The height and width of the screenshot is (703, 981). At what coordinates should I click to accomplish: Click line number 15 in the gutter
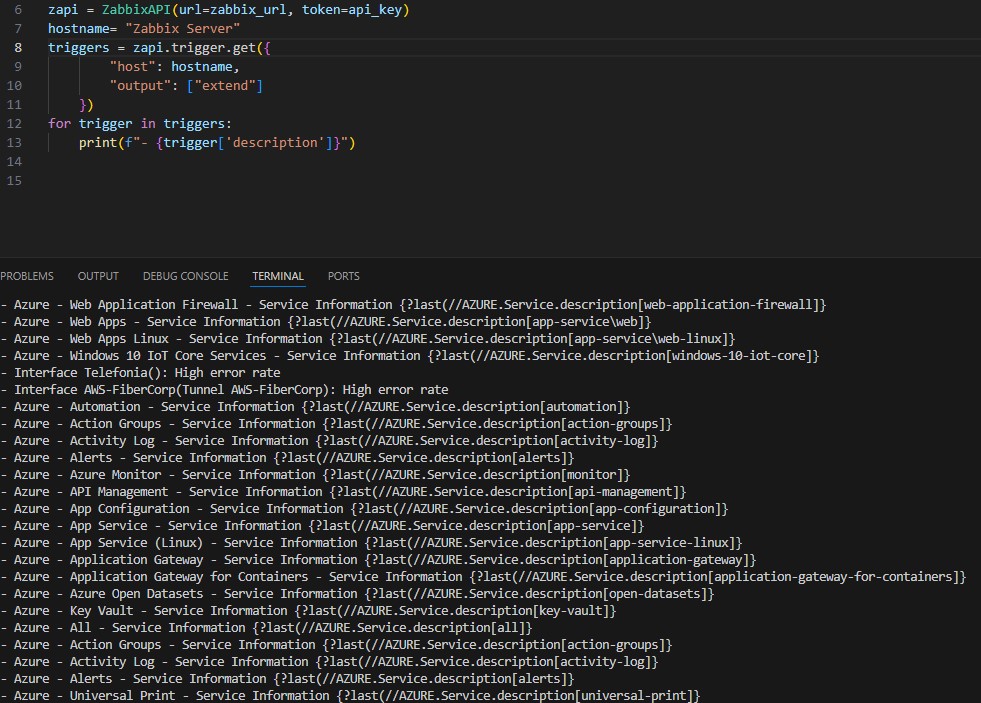pyautogui.click(x=14, y=181)
